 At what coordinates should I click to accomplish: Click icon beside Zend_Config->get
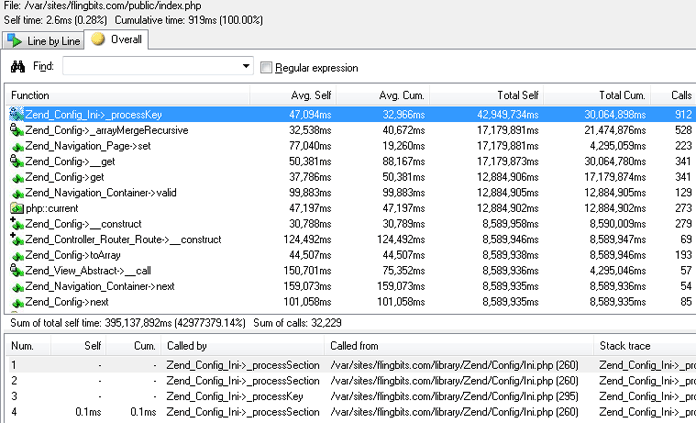(x=18, y=178)
